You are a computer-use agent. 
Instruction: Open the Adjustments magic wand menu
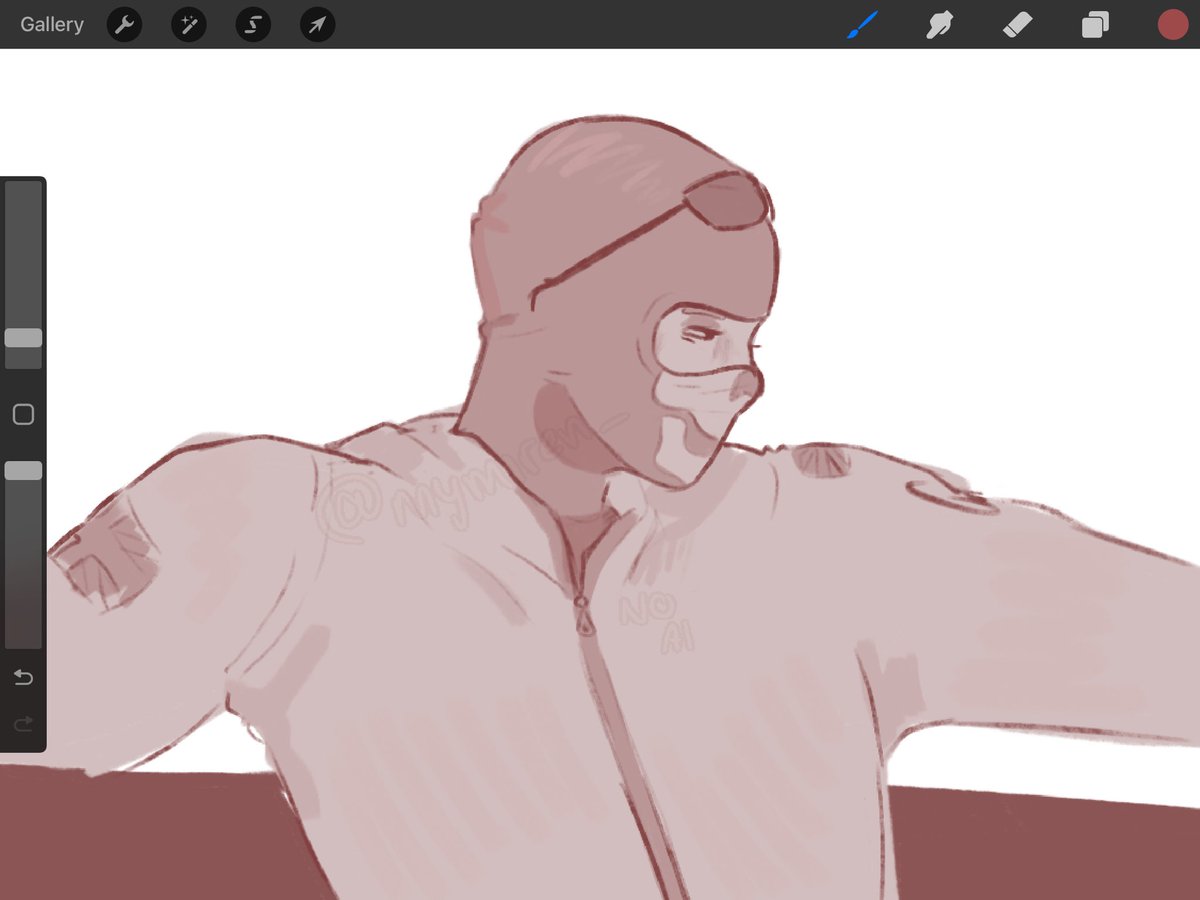click(x=189, y=25)
